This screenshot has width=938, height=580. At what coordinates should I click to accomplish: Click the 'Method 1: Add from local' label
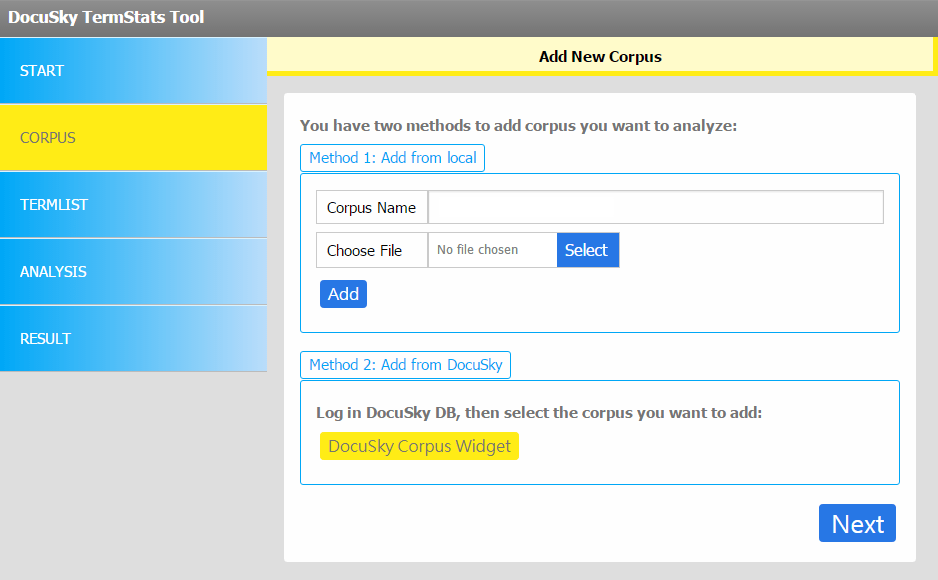392,158
